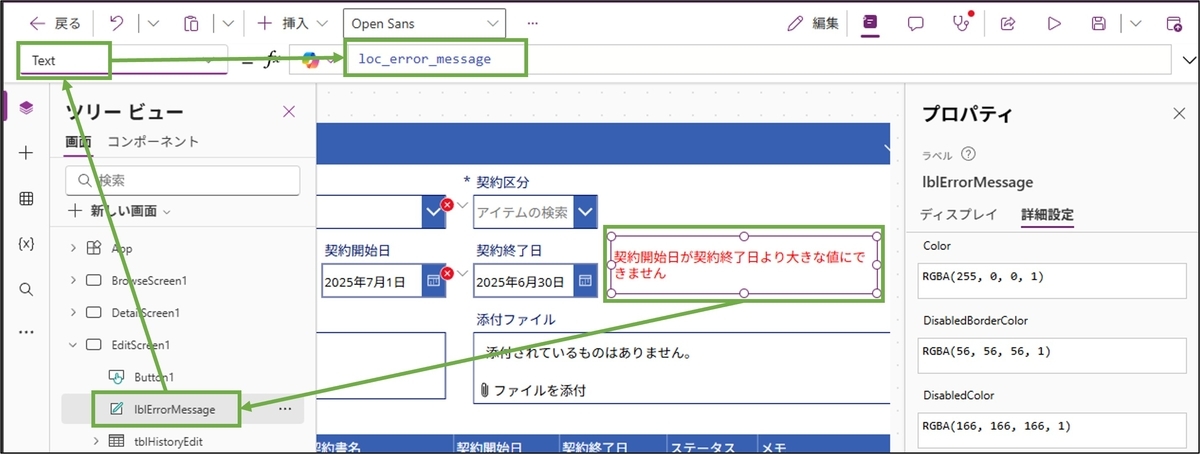This screenshot has width=1200, height=454.
Task: Collapse the EditScreen1 tree node
Action: point(73,344)
